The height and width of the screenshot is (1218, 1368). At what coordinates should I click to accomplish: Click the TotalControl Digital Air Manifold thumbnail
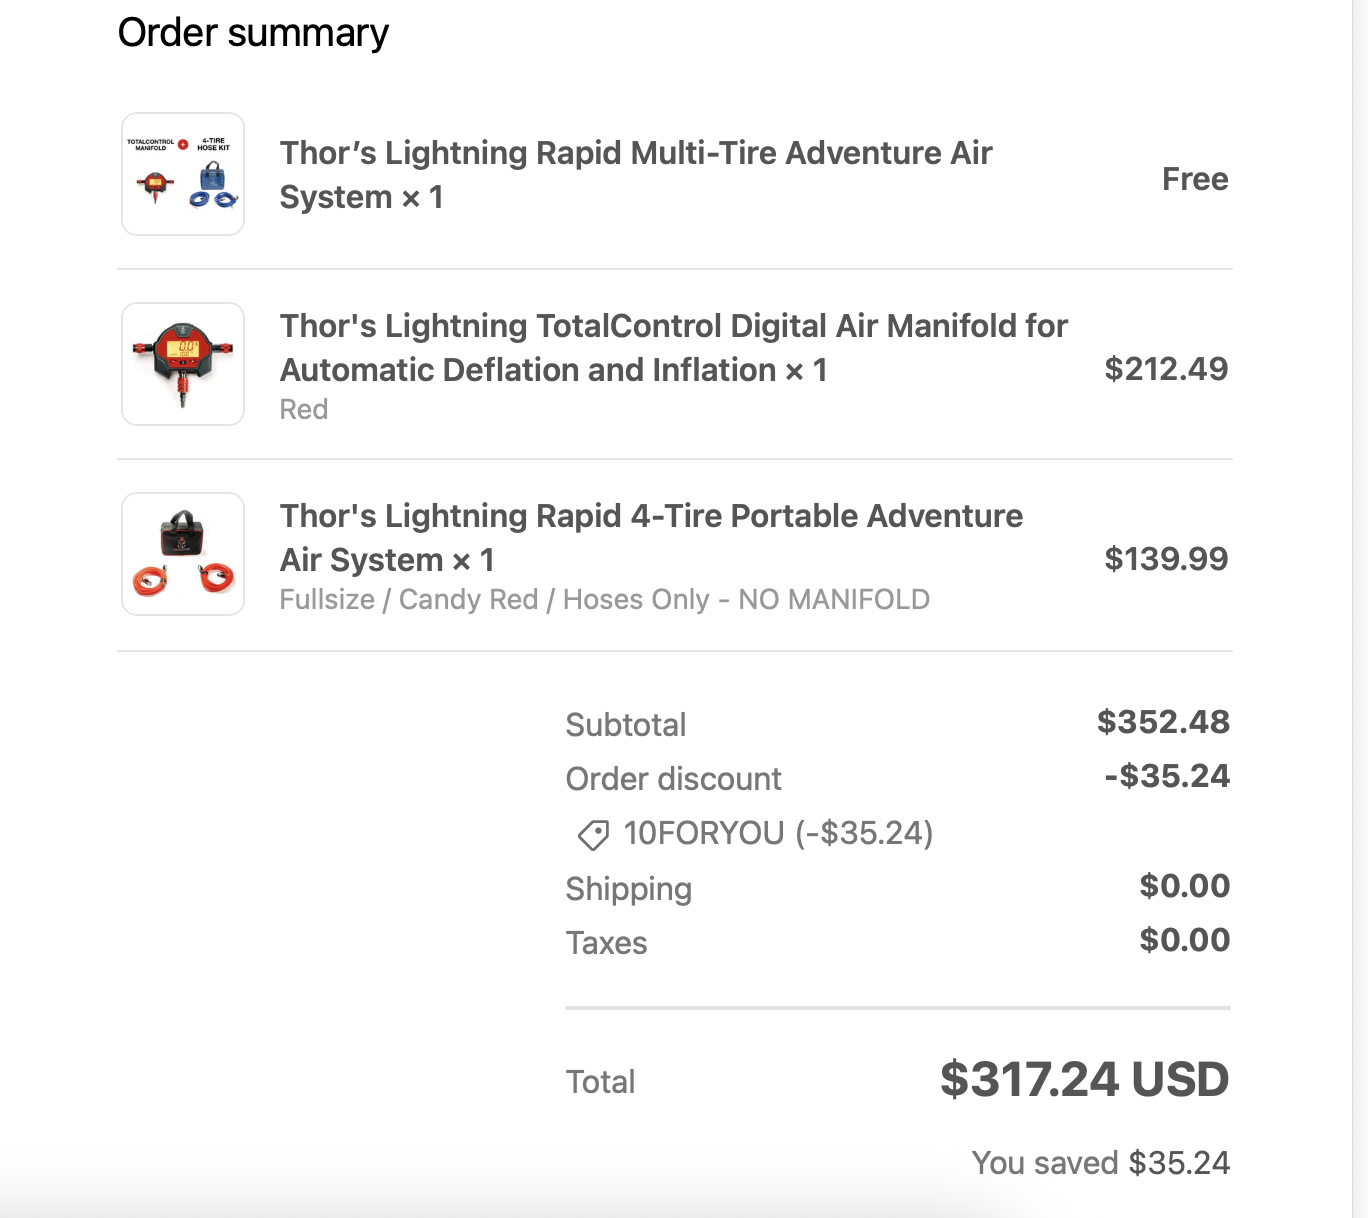point(183,364)
